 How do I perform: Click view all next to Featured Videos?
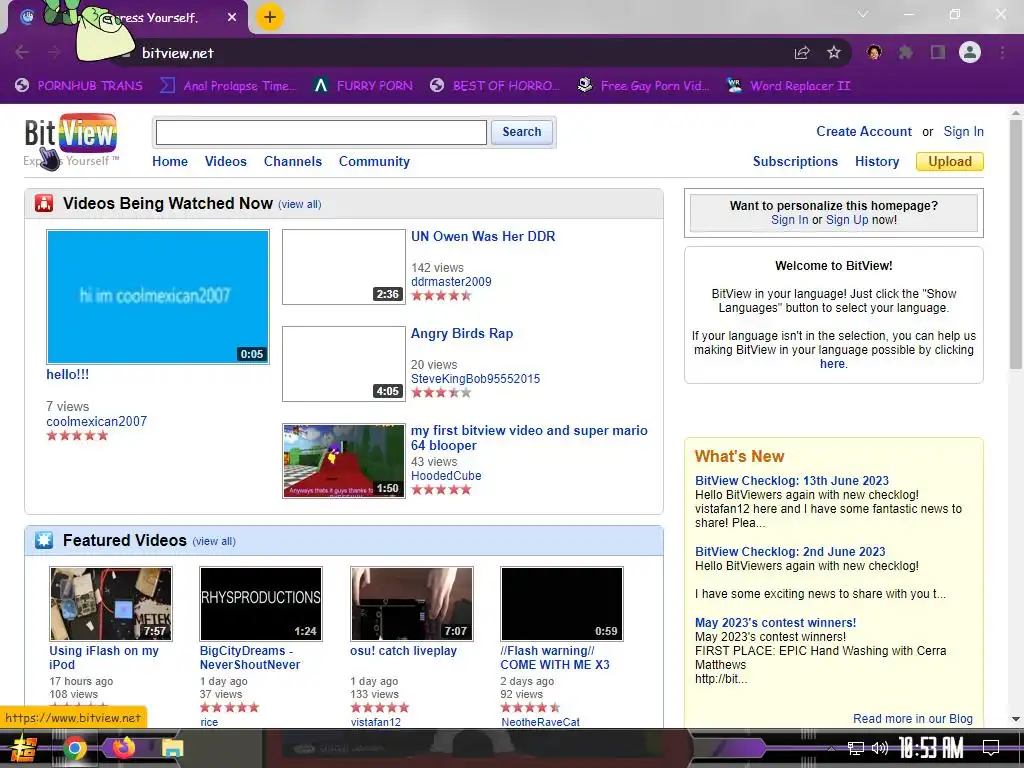(214, 541)
